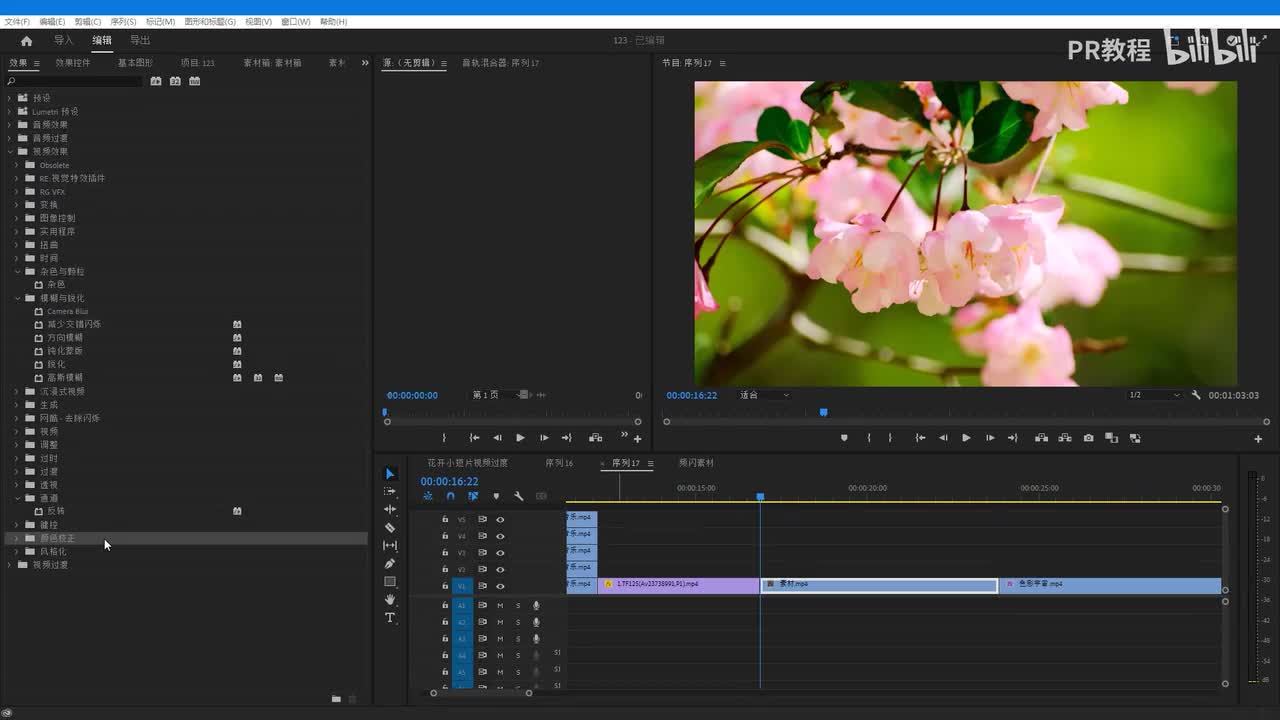1280x720 pixels.
Task: Select the Hand tool
Action: 390,600
